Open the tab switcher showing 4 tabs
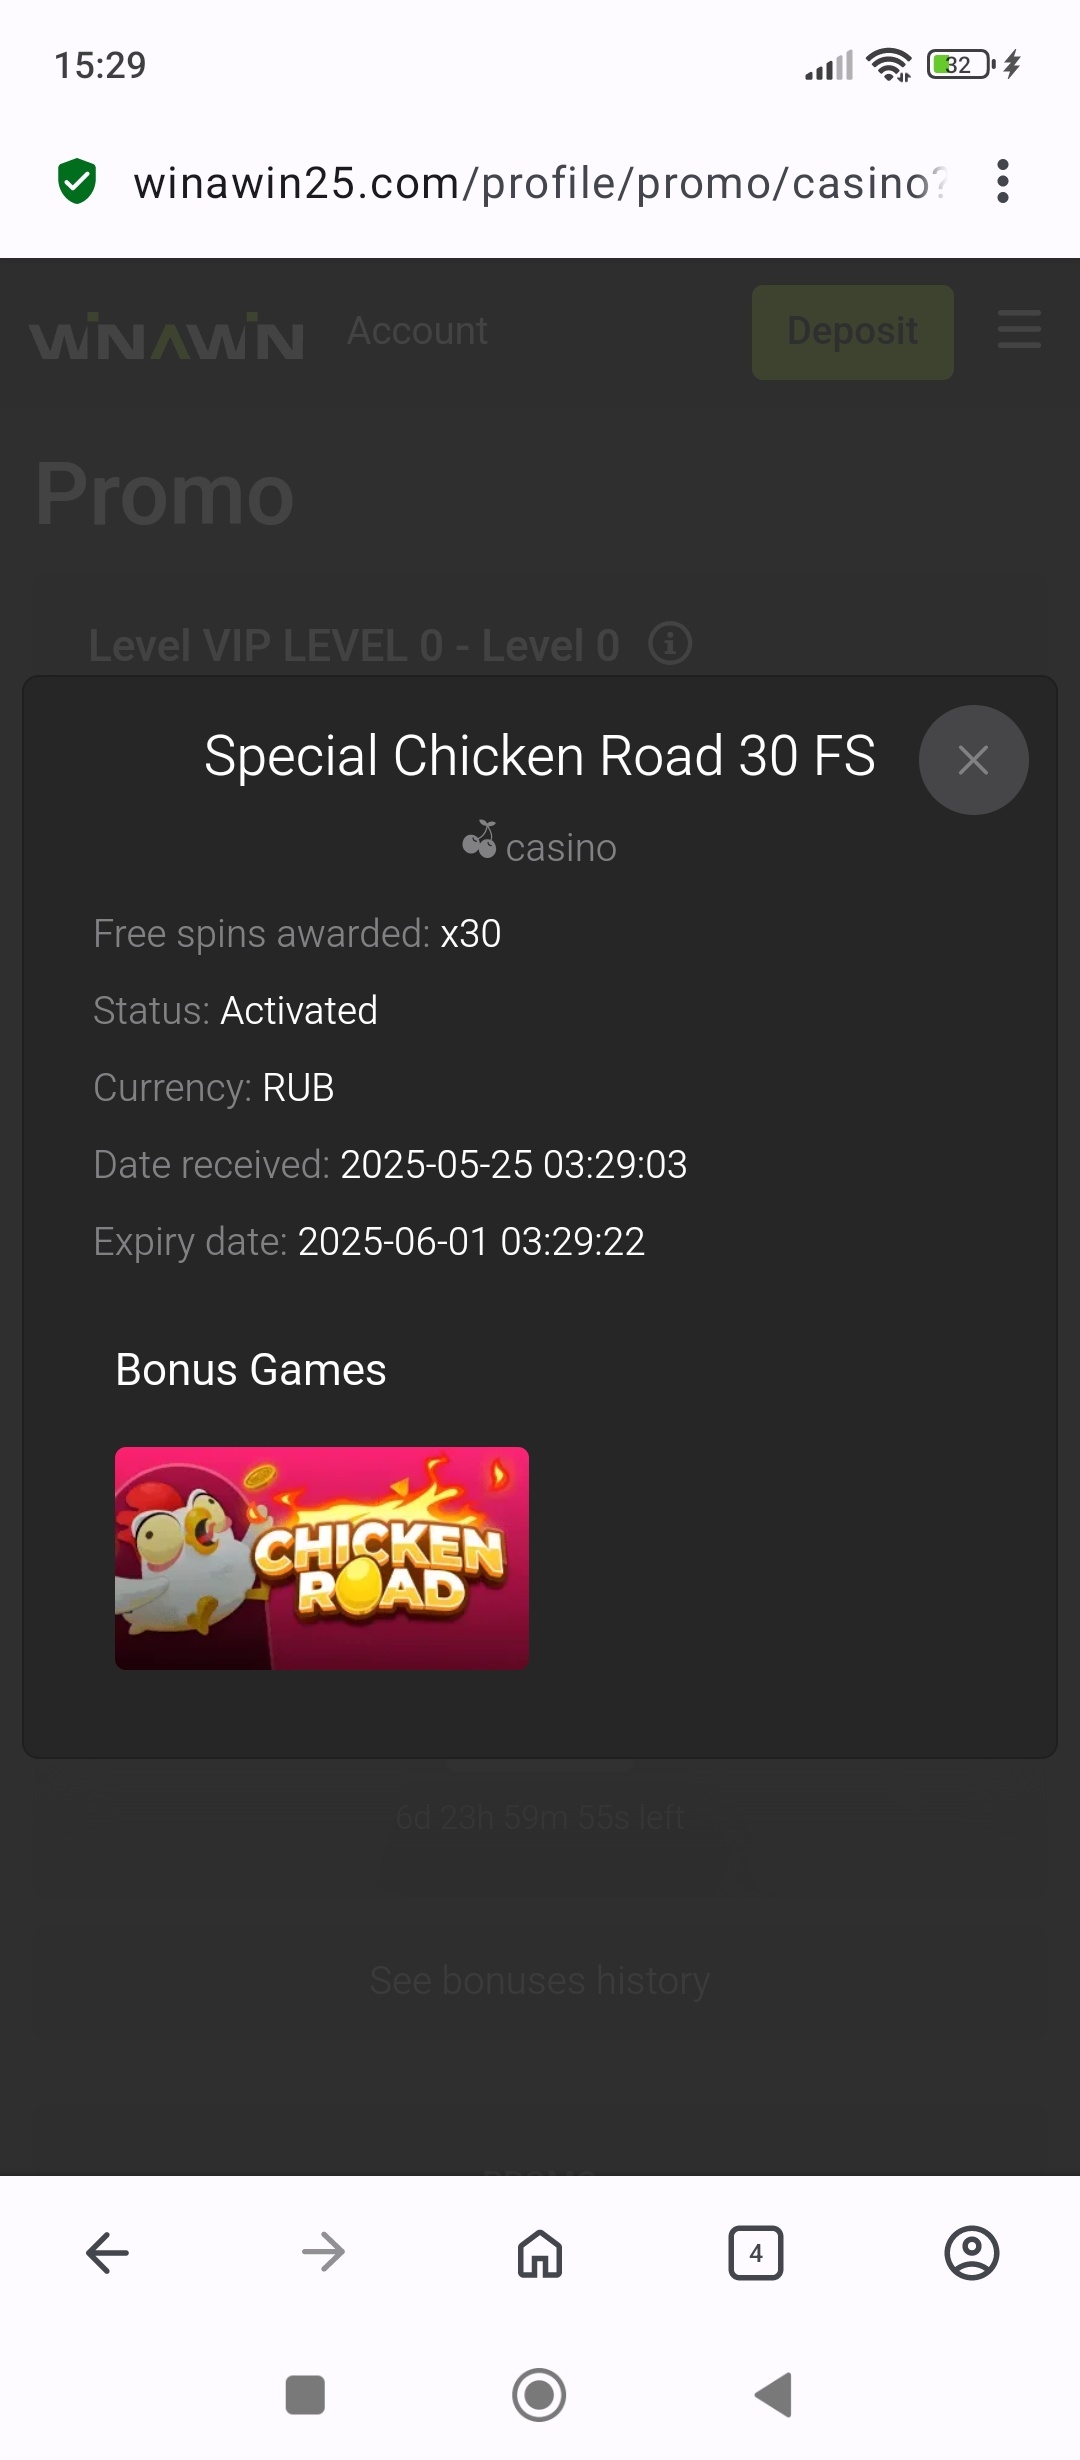 click(756, 2253)
